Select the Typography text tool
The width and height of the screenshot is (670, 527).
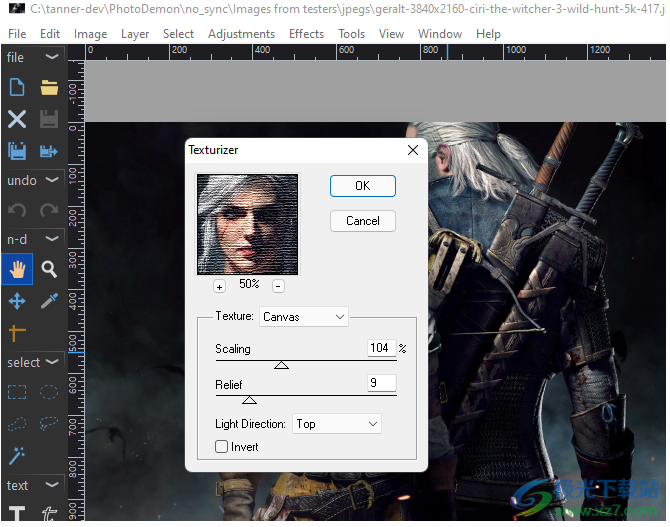coord(49,513)
